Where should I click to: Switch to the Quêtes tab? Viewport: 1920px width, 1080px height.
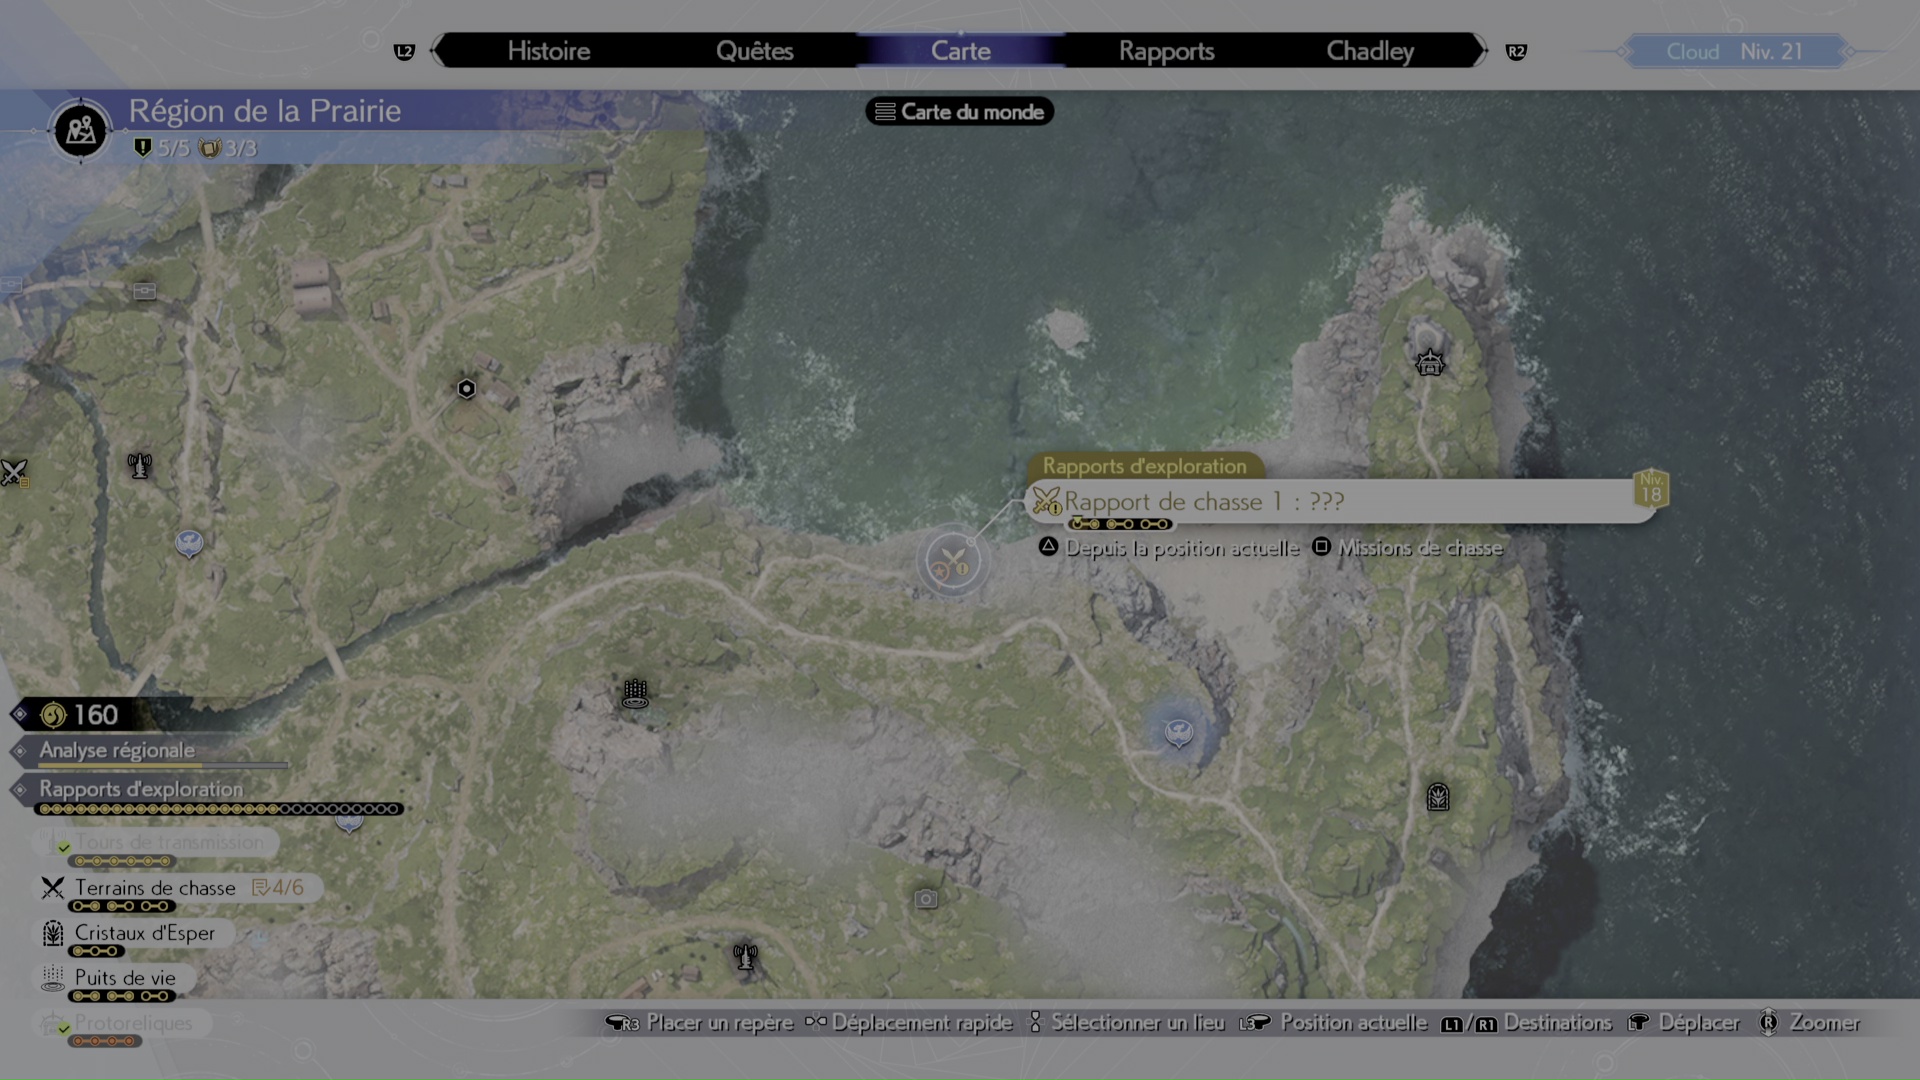click(754, 51)
